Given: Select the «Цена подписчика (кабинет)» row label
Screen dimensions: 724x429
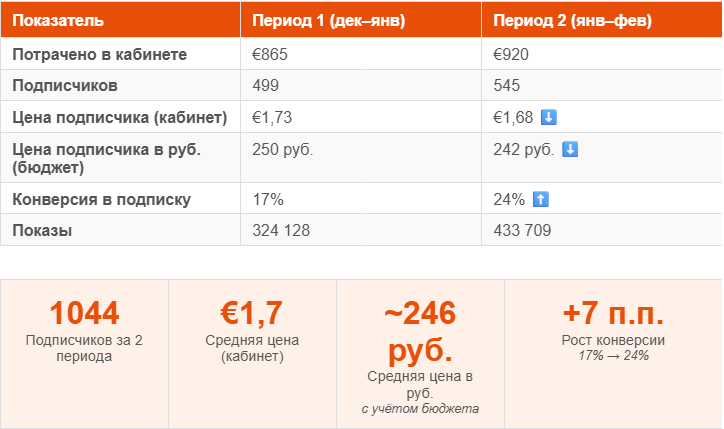Looking at the screenshot, I should (120, 118).
